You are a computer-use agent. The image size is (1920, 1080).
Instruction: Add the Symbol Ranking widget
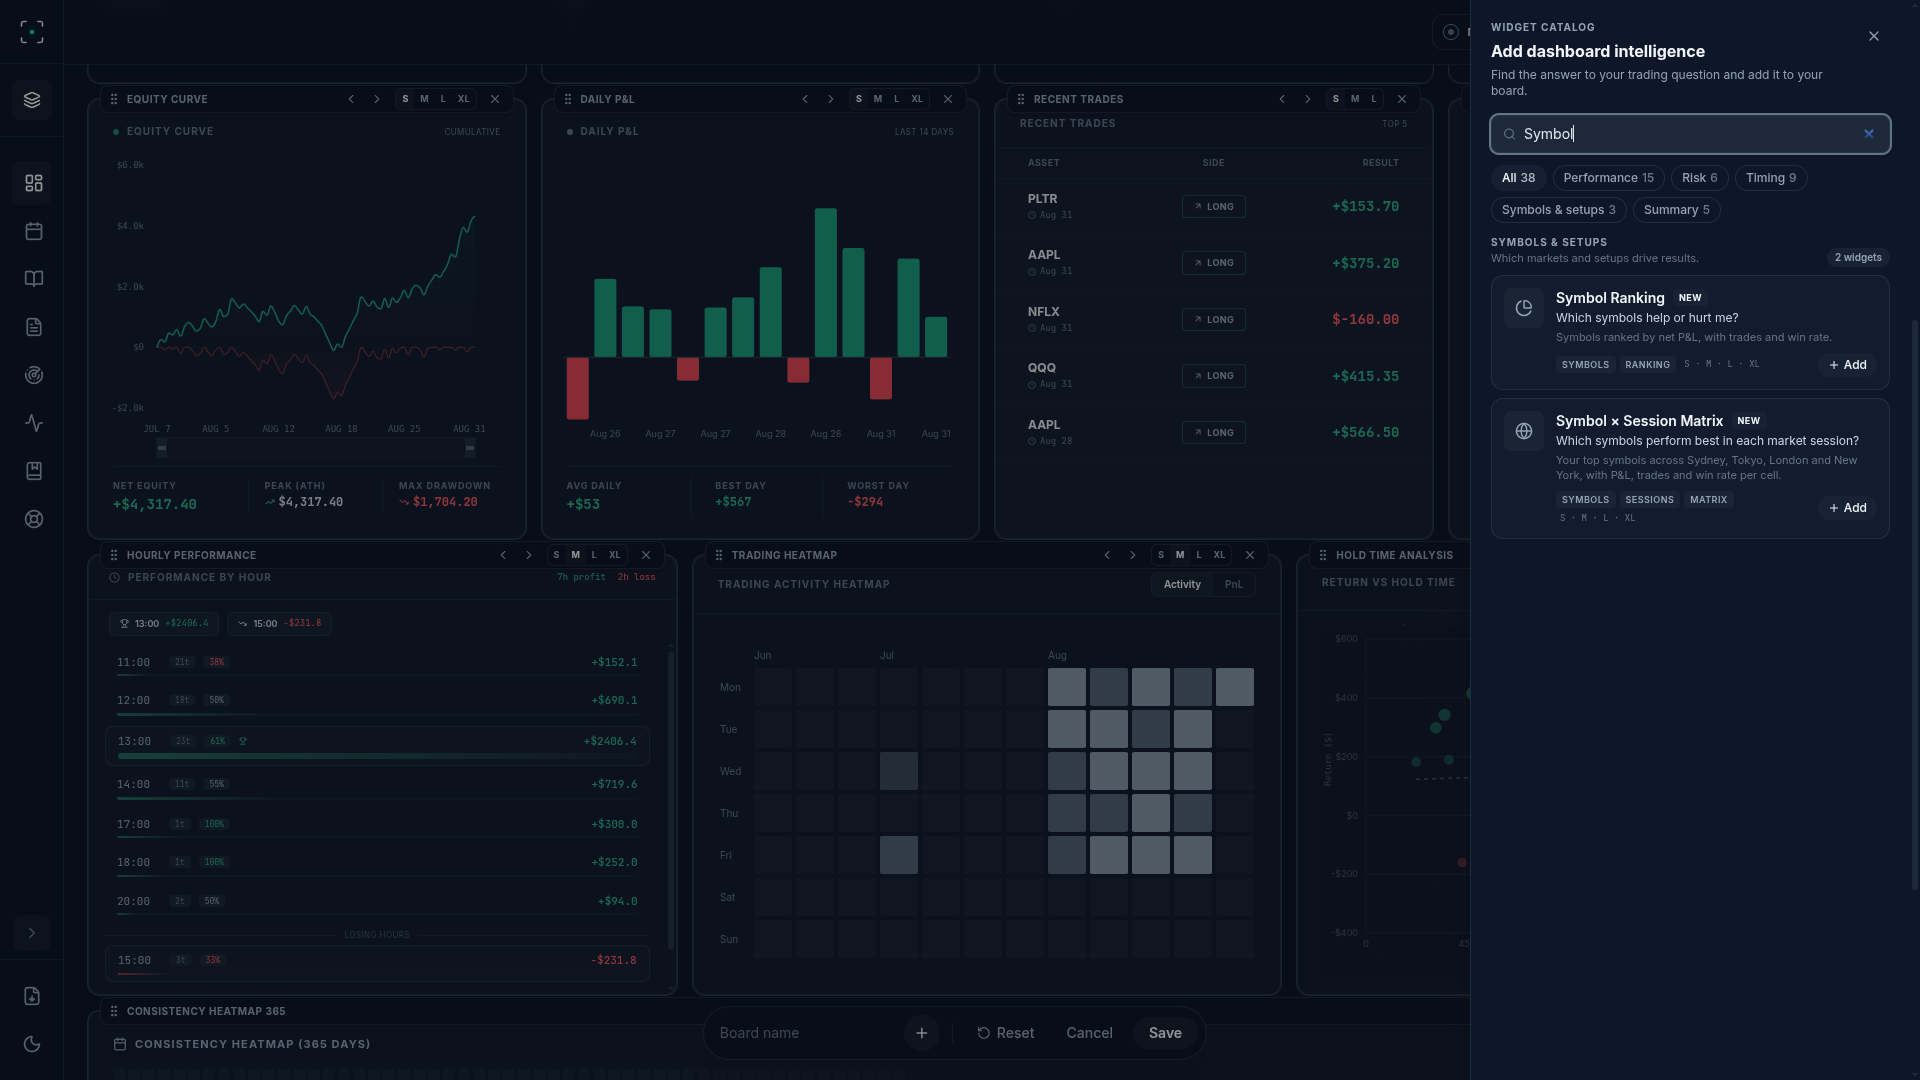coord(1847,365)
